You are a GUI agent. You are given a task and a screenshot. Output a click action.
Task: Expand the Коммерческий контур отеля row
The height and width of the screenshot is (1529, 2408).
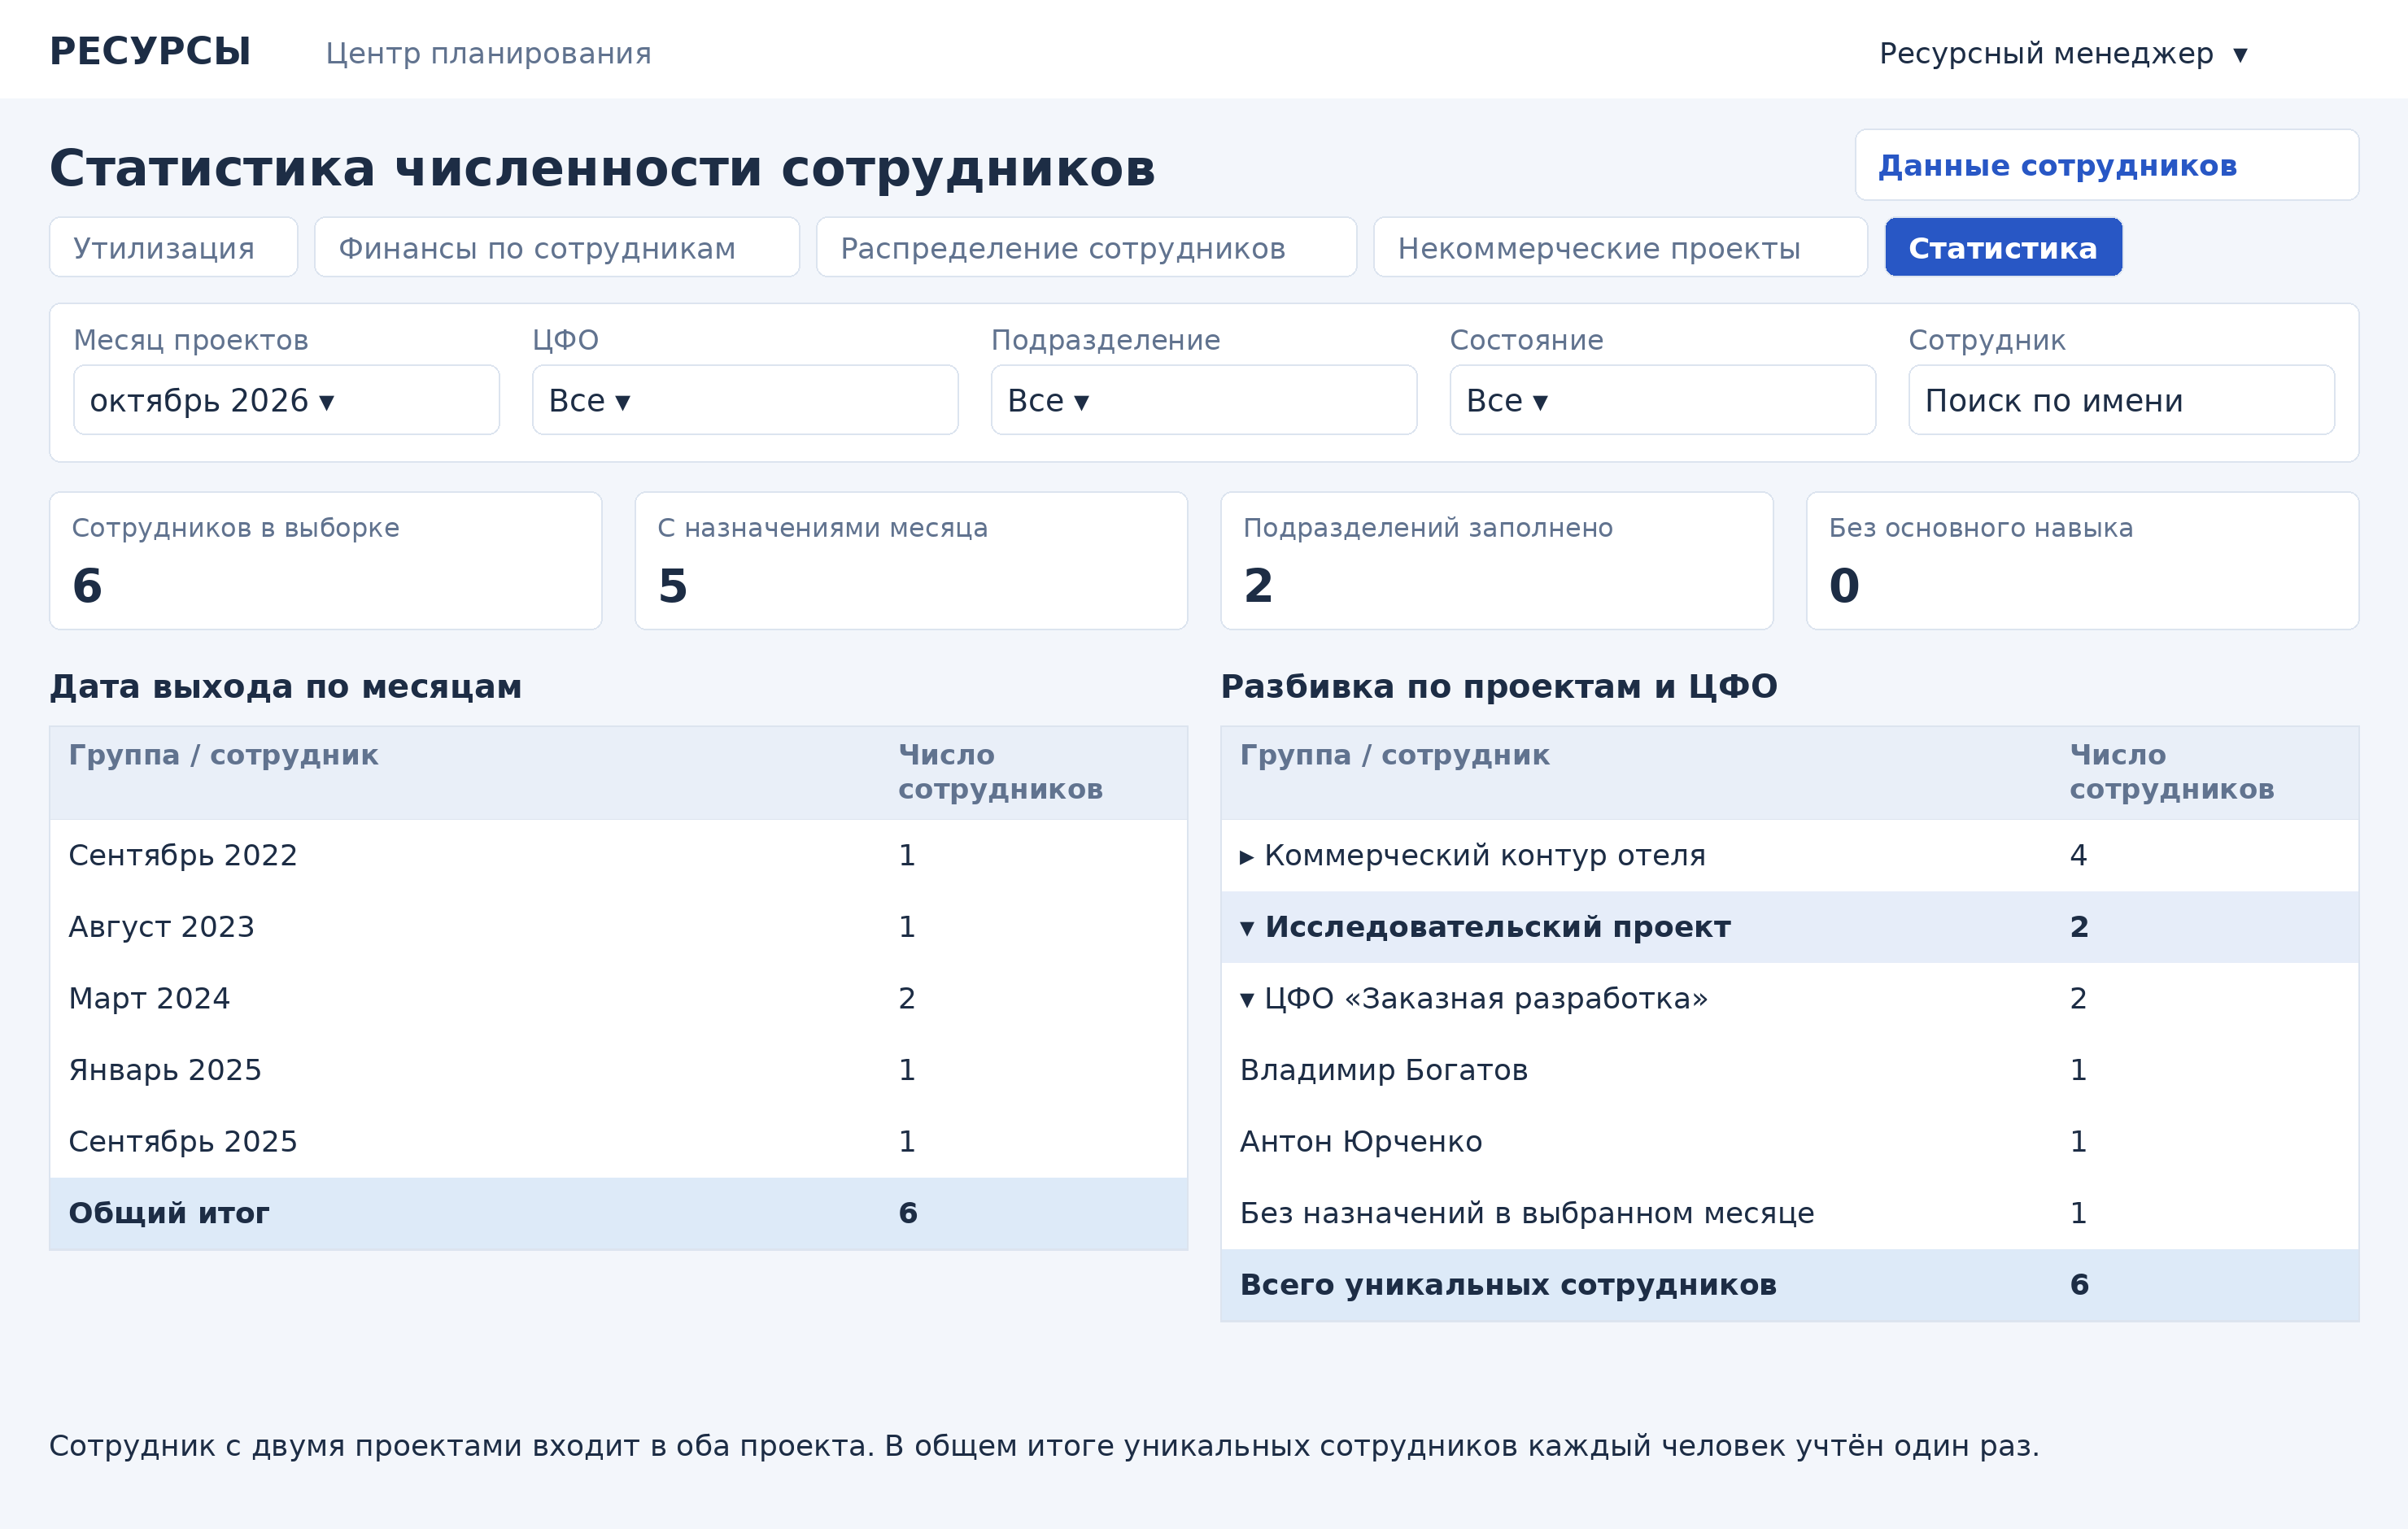(x=1789, y=855)
